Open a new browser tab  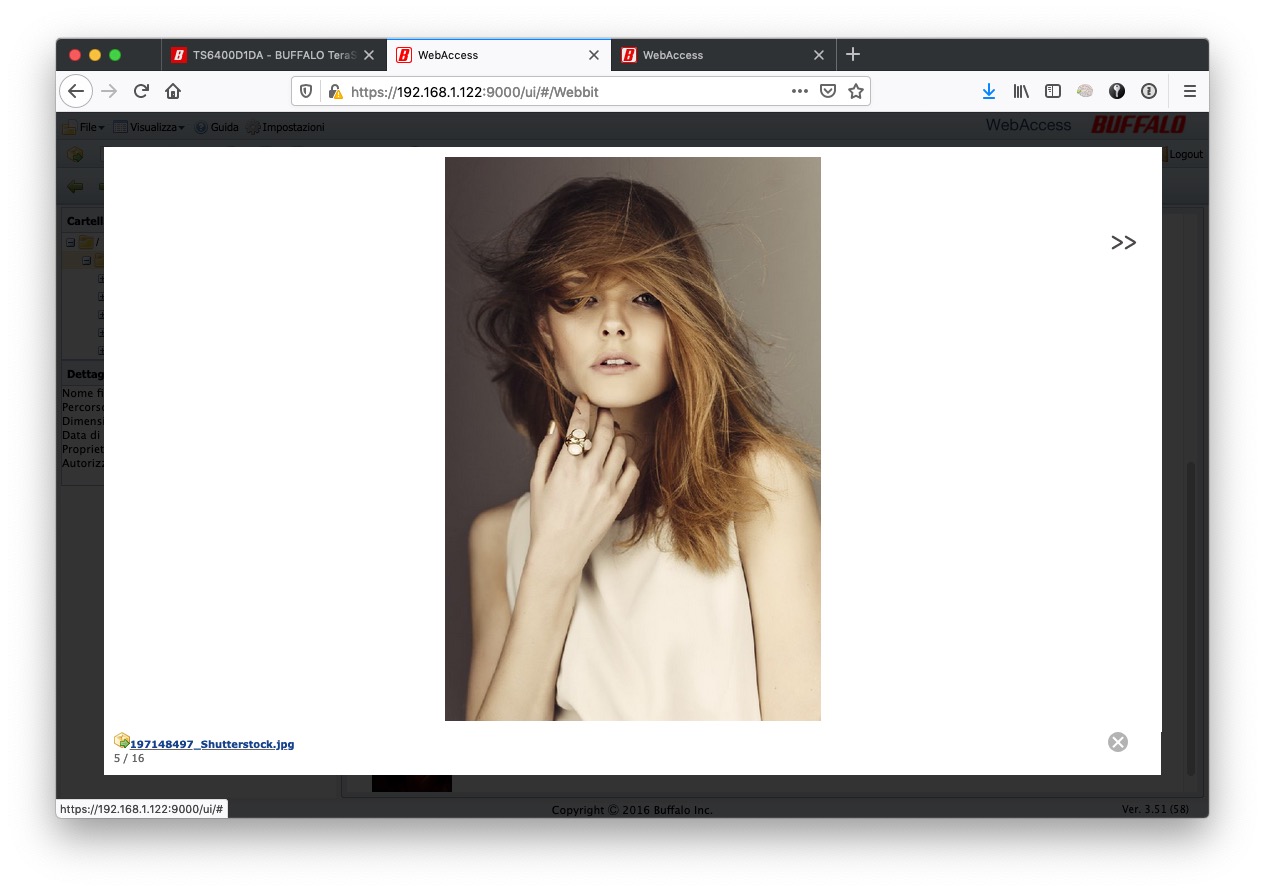pos(852,55)
